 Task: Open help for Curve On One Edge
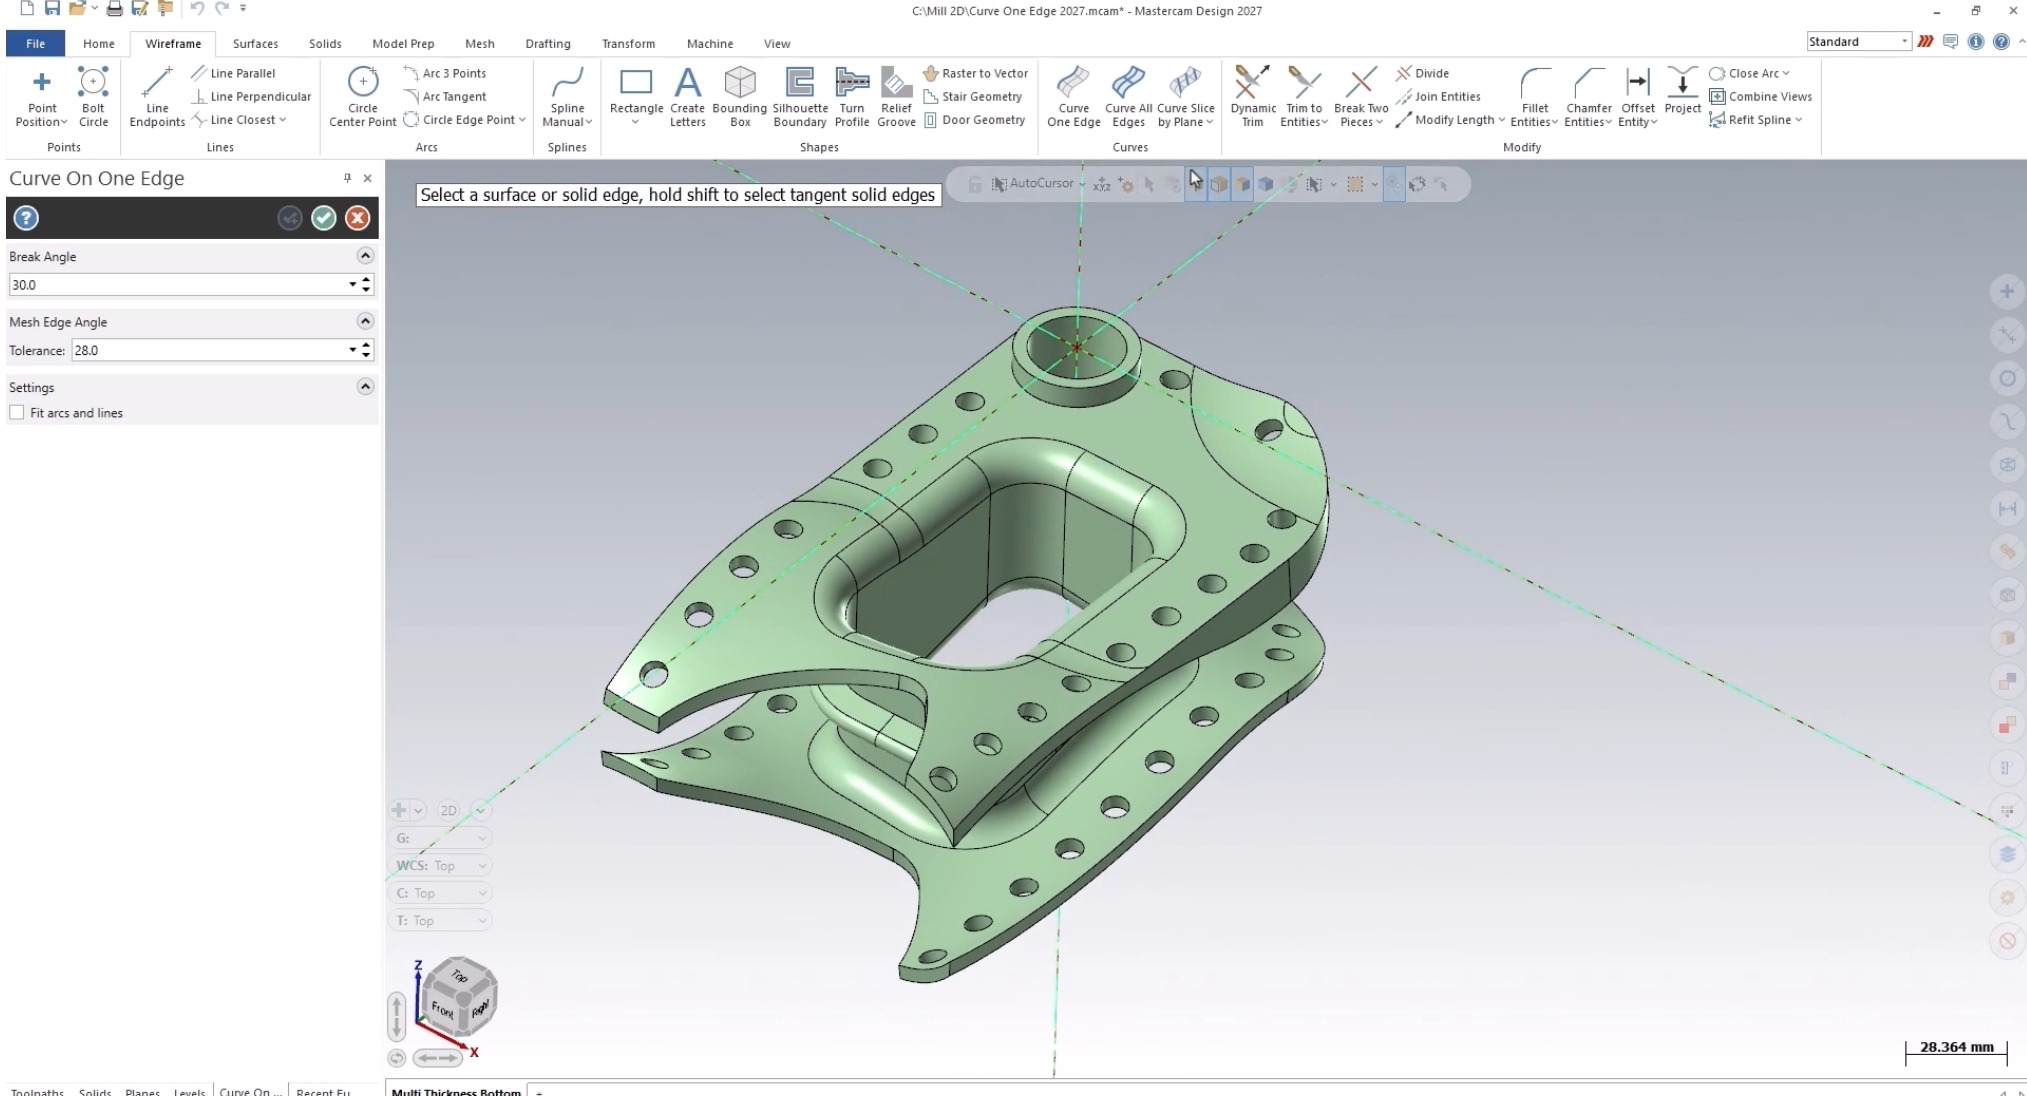coord(26,218)
